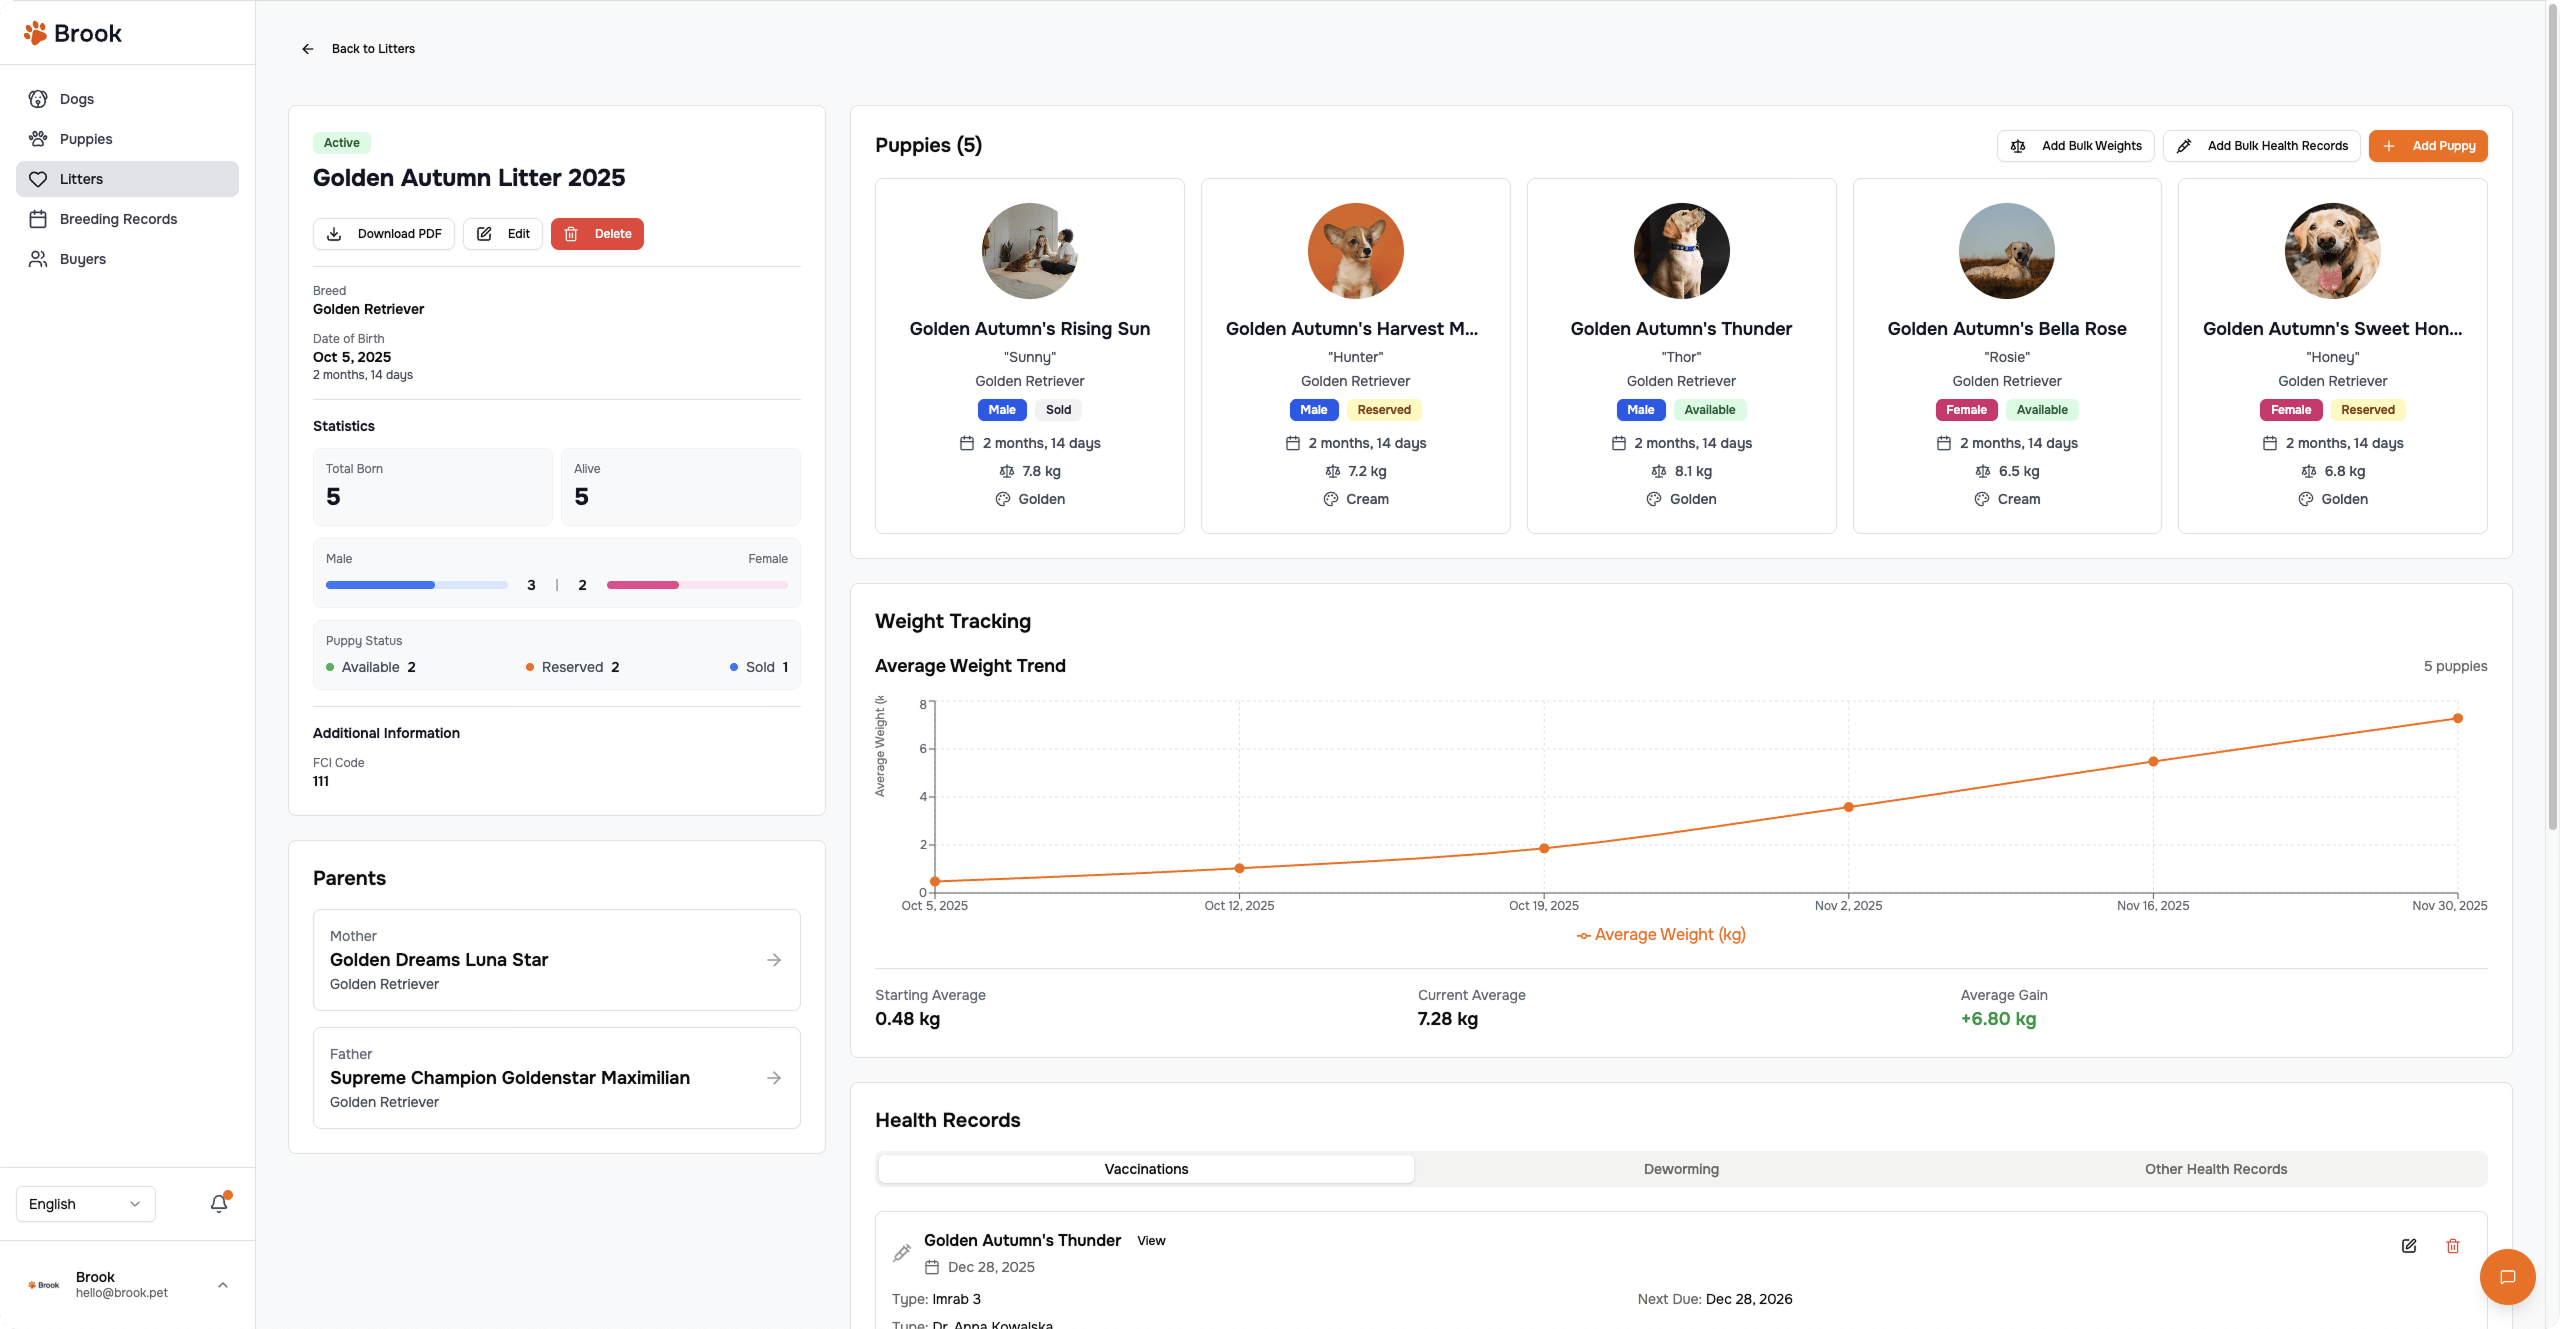Edit Thunder's vaccination record pencil icon

tap(2409, 1246)
